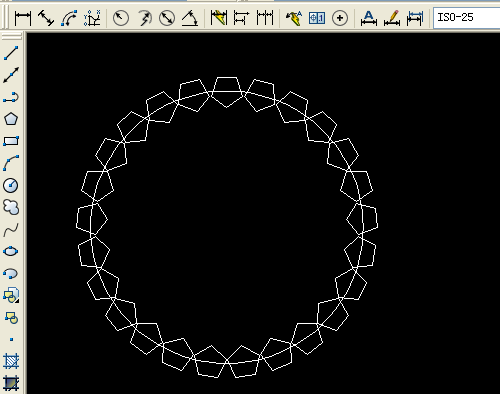500x394 pixels.
Task: Open the geometric Tolerance tool
Action: point(317,18)
